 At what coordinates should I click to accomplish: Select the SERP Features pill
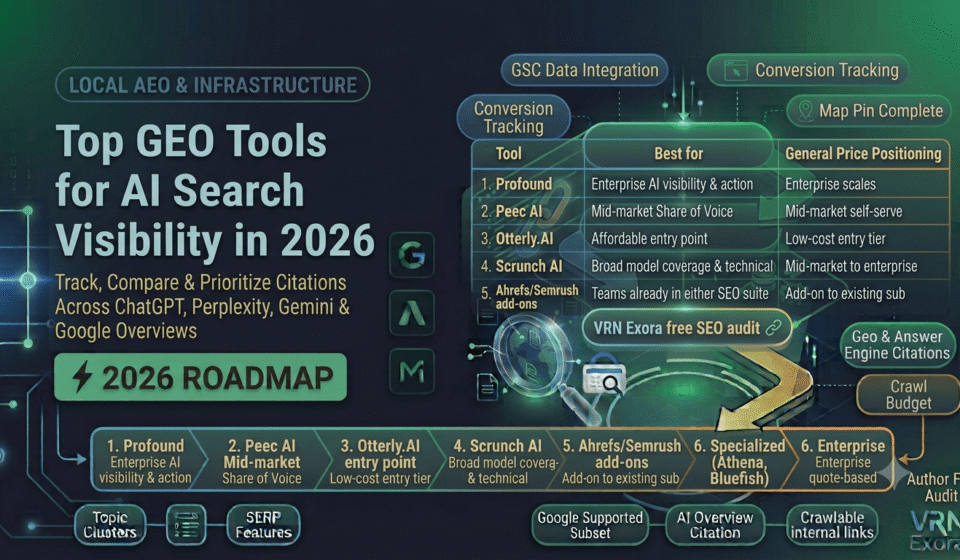(263, 525)
